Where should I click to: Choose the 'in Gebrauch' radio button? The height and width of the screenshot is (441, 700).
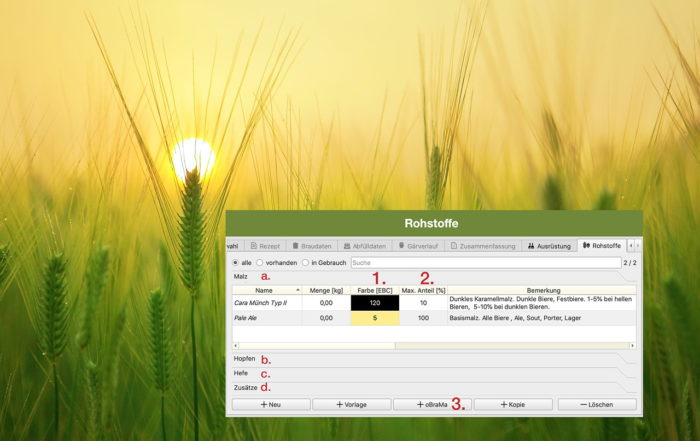coord(306,262)
